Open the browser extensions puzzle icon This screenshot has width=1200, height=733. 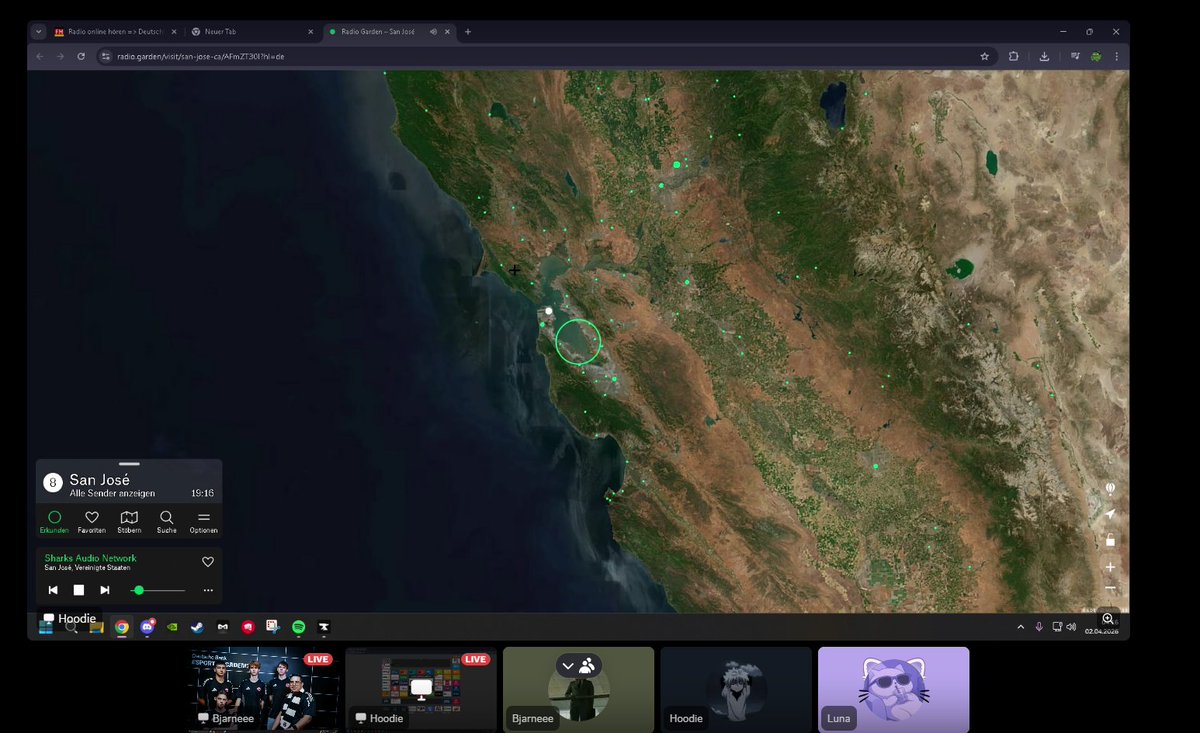(x=1013, y=56)
